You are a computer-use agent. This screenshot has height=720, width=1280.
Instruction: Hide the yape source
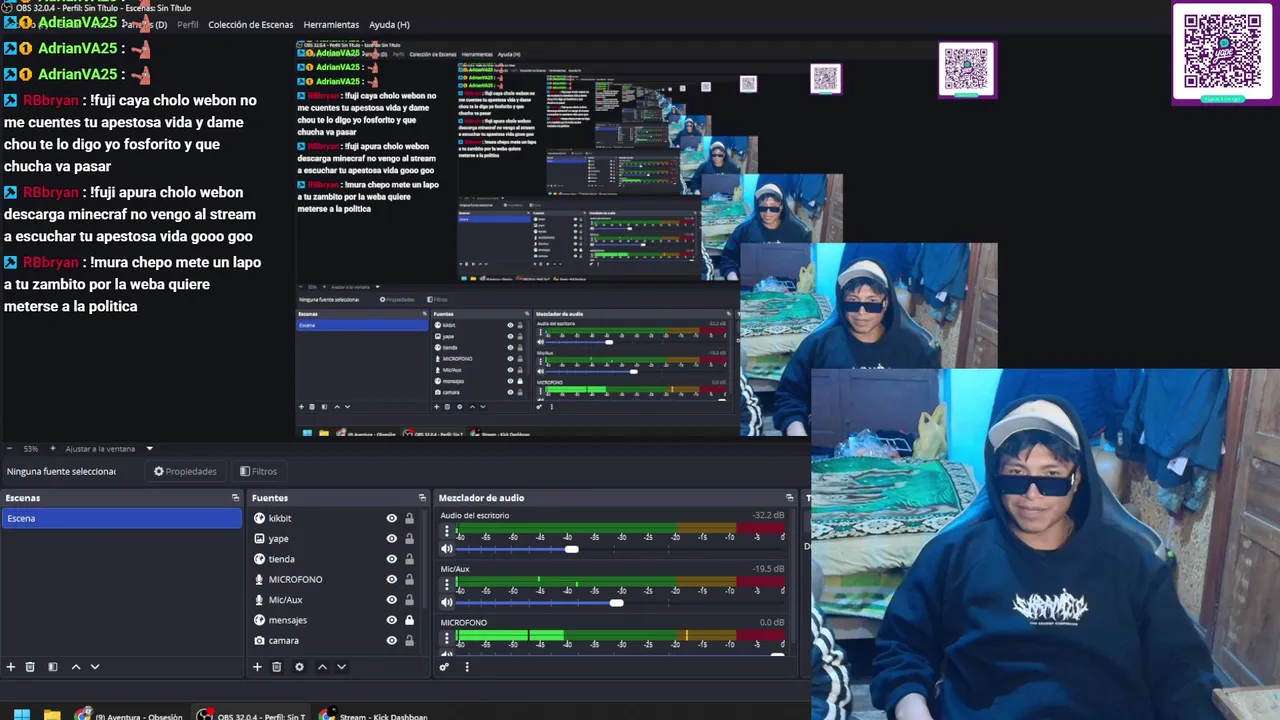391,539
